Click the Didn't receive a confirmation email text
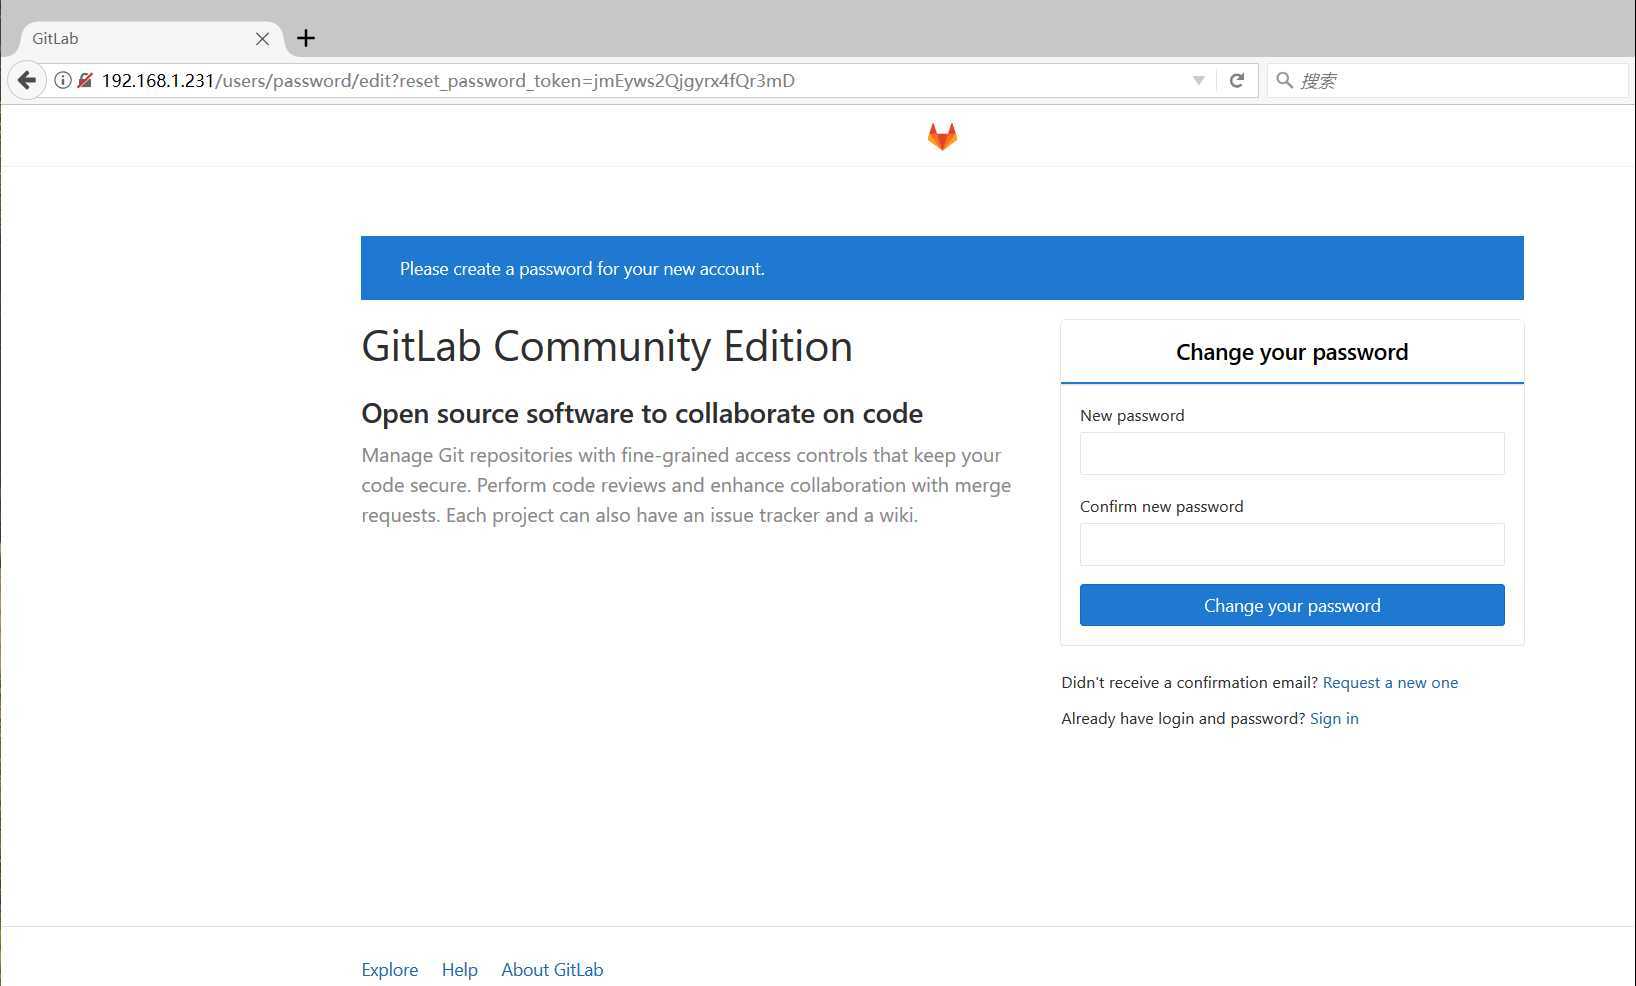The image size is (1636, 986). (1190, 682)
